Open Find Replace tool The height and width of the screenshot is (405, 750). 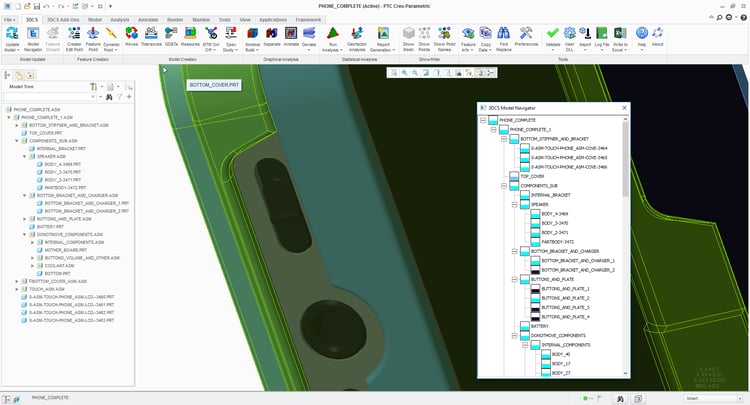[504, 39]
